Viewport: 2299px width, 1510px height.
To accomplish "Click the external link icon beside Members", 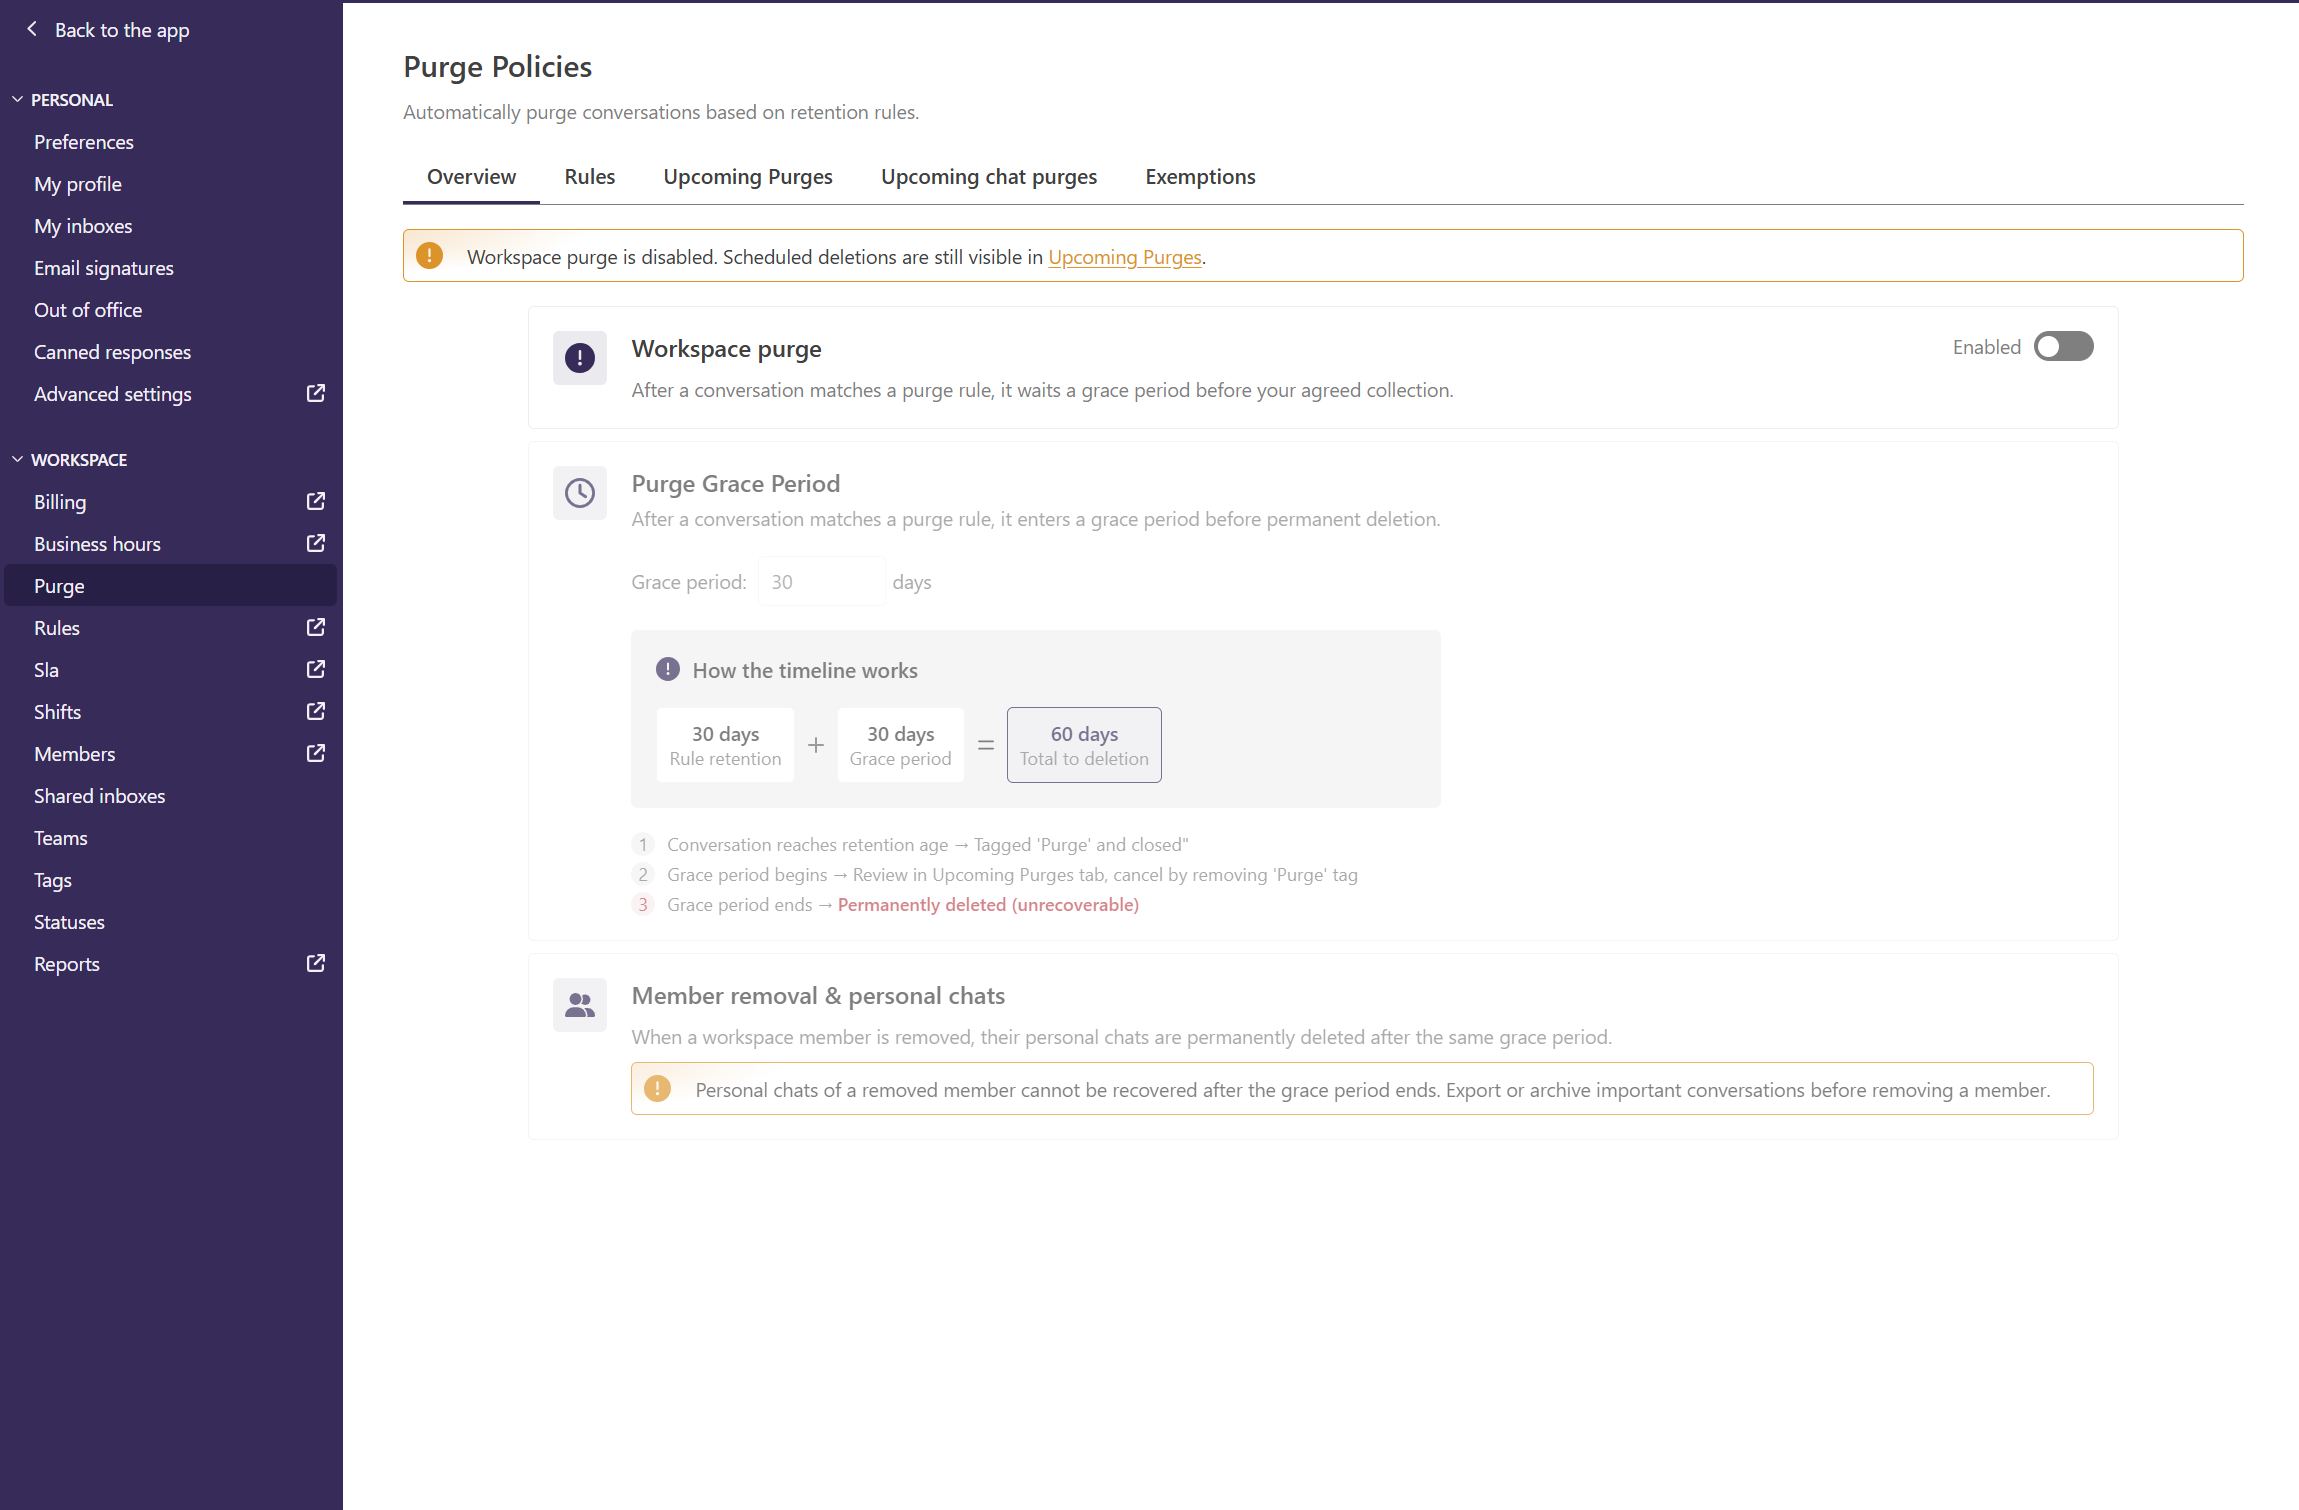I will 315,753.
